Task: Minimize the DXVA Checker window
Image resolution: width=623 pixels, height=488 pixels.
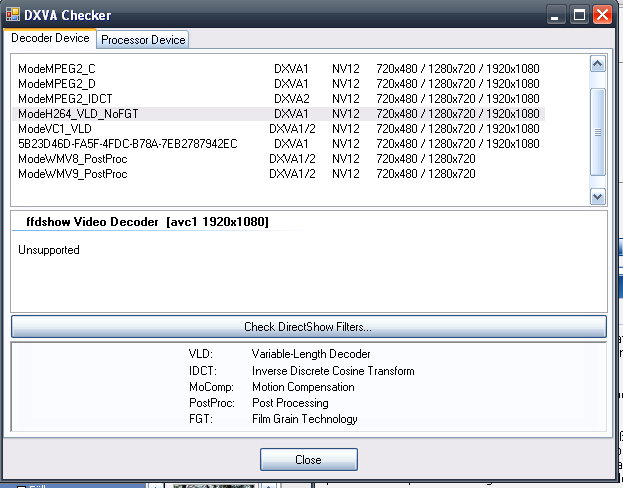Action: tap(555, 15)
